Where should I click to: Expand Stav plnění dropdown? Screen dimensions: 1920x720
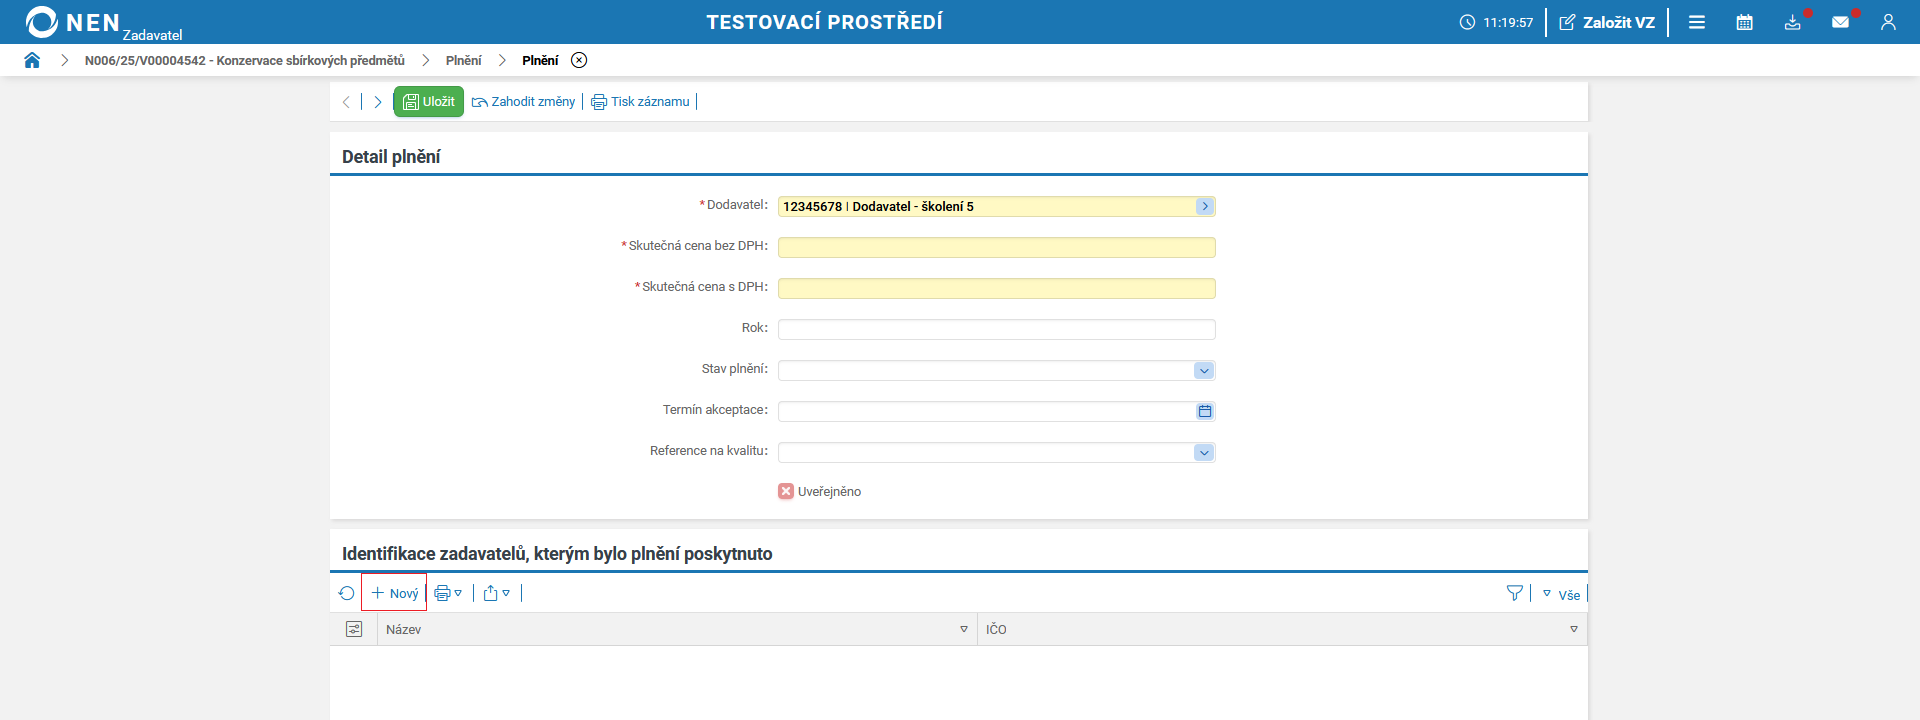[x=1204, y=370]
